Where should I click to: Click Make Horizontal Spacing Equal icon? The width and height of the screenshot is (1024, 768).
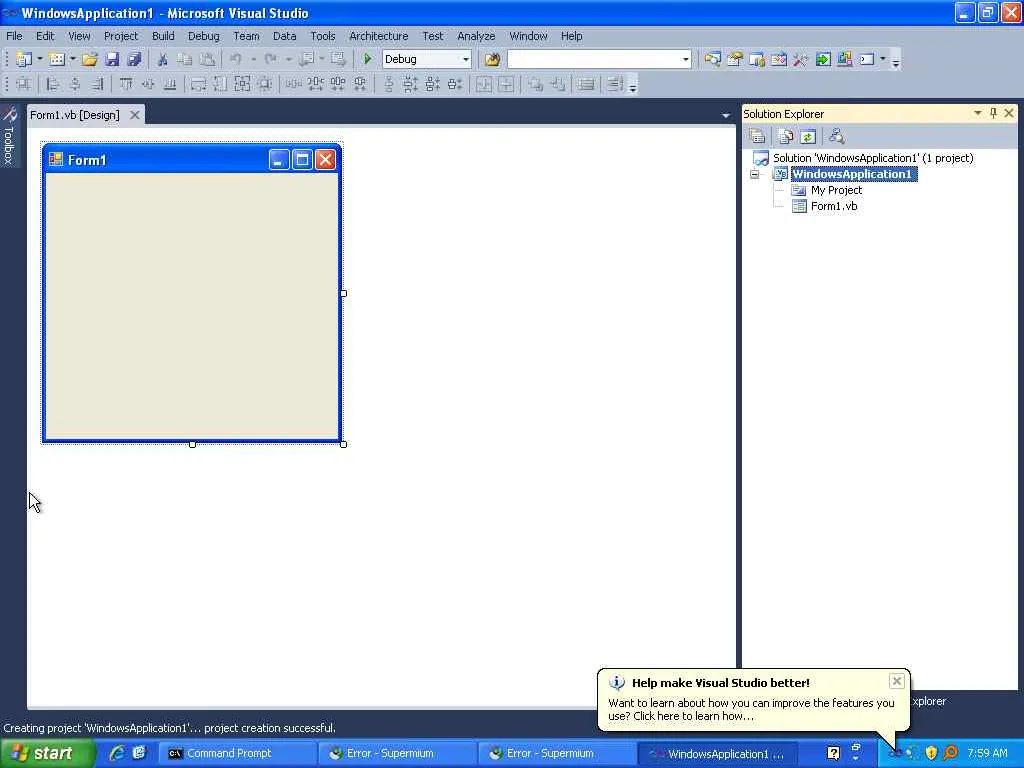click(293, 84)
